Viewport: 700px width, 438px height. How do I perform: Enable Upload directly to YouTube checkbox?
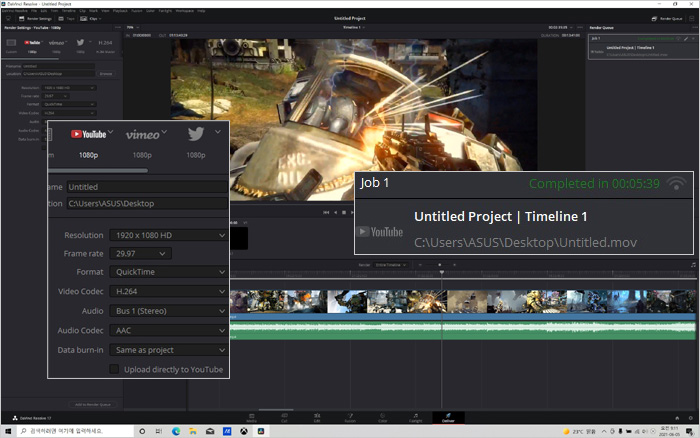point(114,369)
